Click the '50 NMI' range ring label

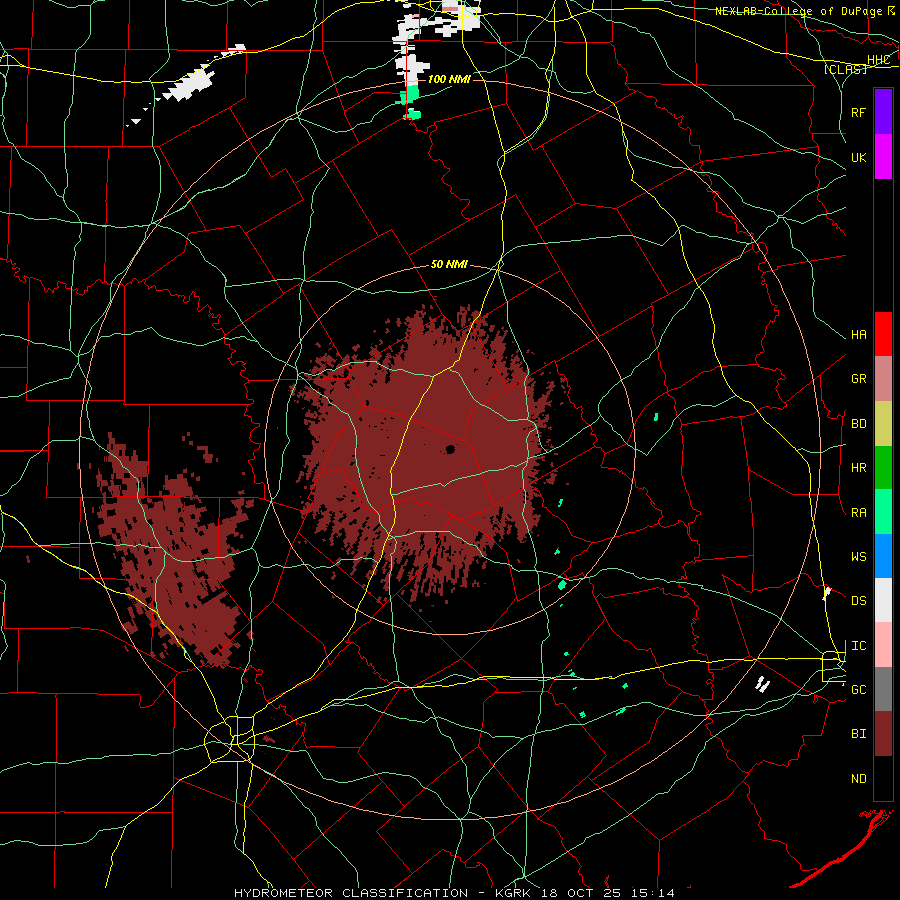(449, 265)
